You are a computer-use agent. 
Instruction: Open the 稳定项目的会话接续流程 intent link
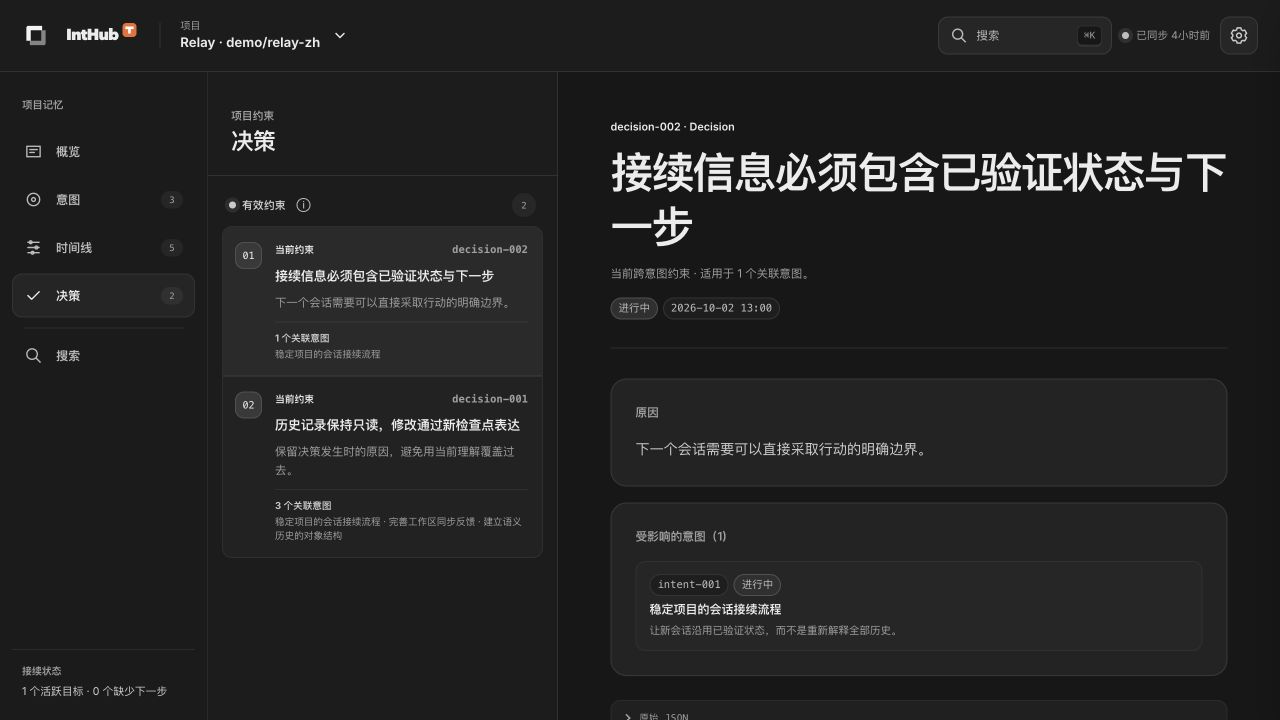coord(715,609)
